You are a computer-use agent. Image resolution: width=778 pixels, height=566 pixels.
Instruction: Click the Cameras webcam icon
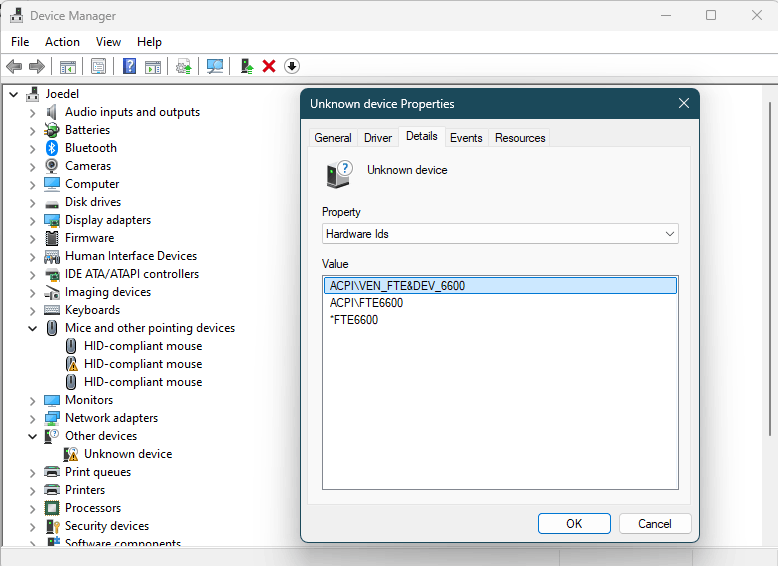(52, 166)
